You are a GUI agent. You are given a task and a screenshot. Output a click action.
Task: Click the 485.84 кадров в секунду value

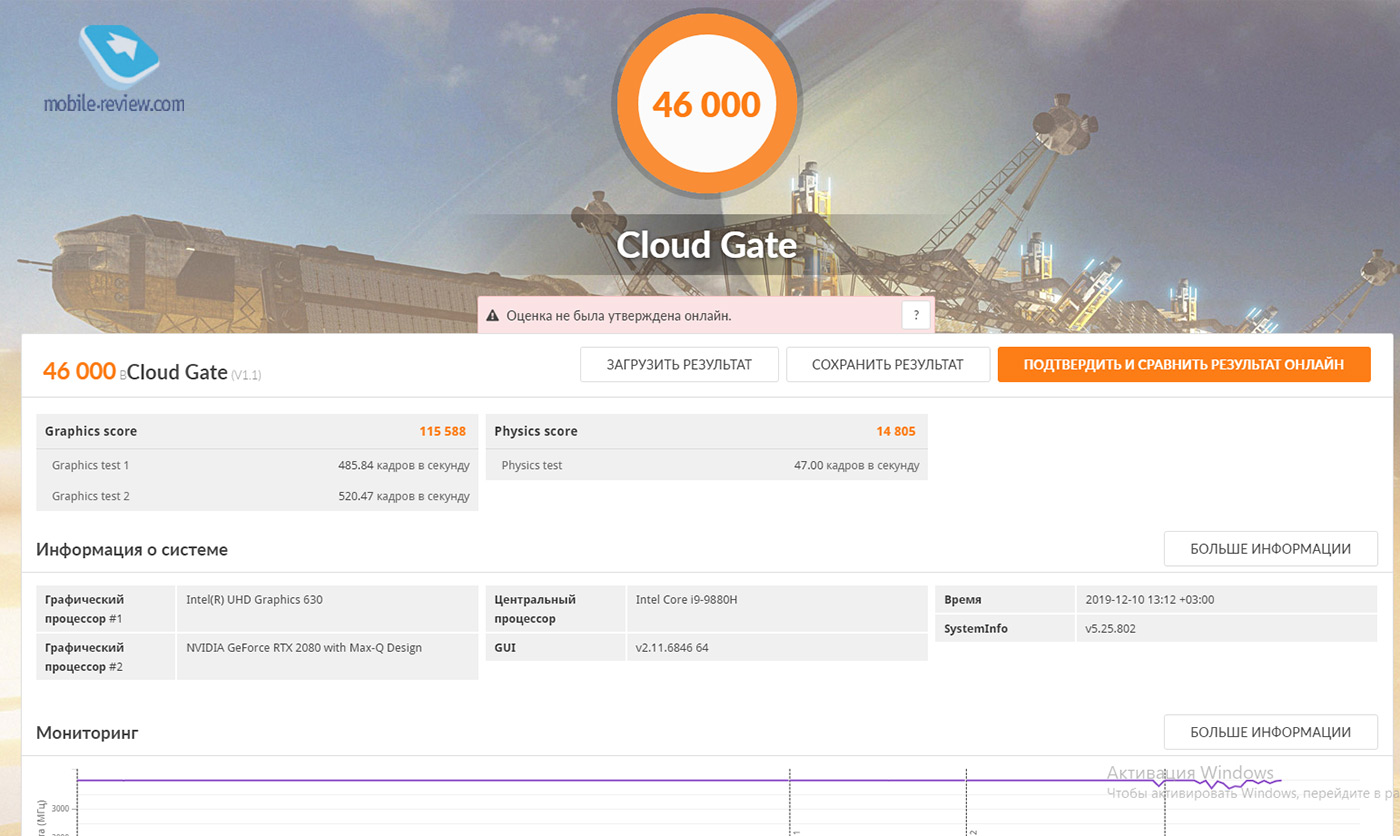[x=403, y=465]
